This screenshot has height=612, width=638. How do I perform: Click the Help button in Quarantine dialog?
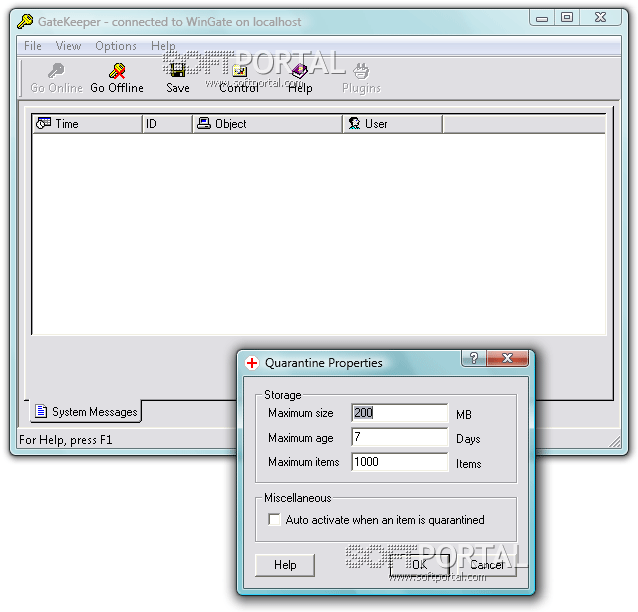[x=285, y=565]
